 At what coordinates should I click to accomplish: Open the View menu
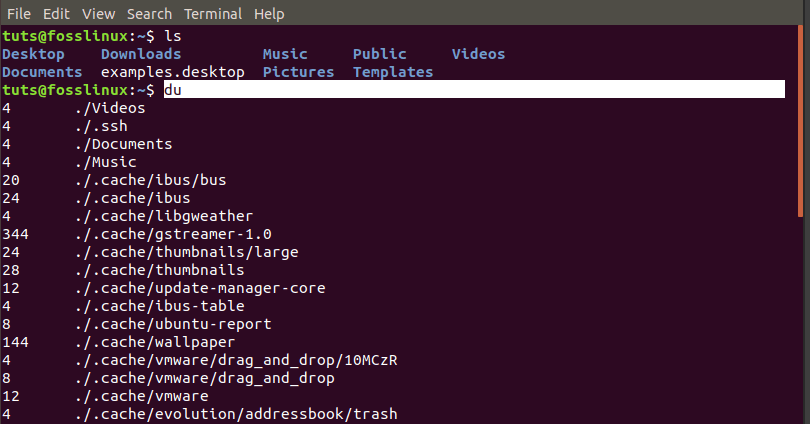(98, 14)
